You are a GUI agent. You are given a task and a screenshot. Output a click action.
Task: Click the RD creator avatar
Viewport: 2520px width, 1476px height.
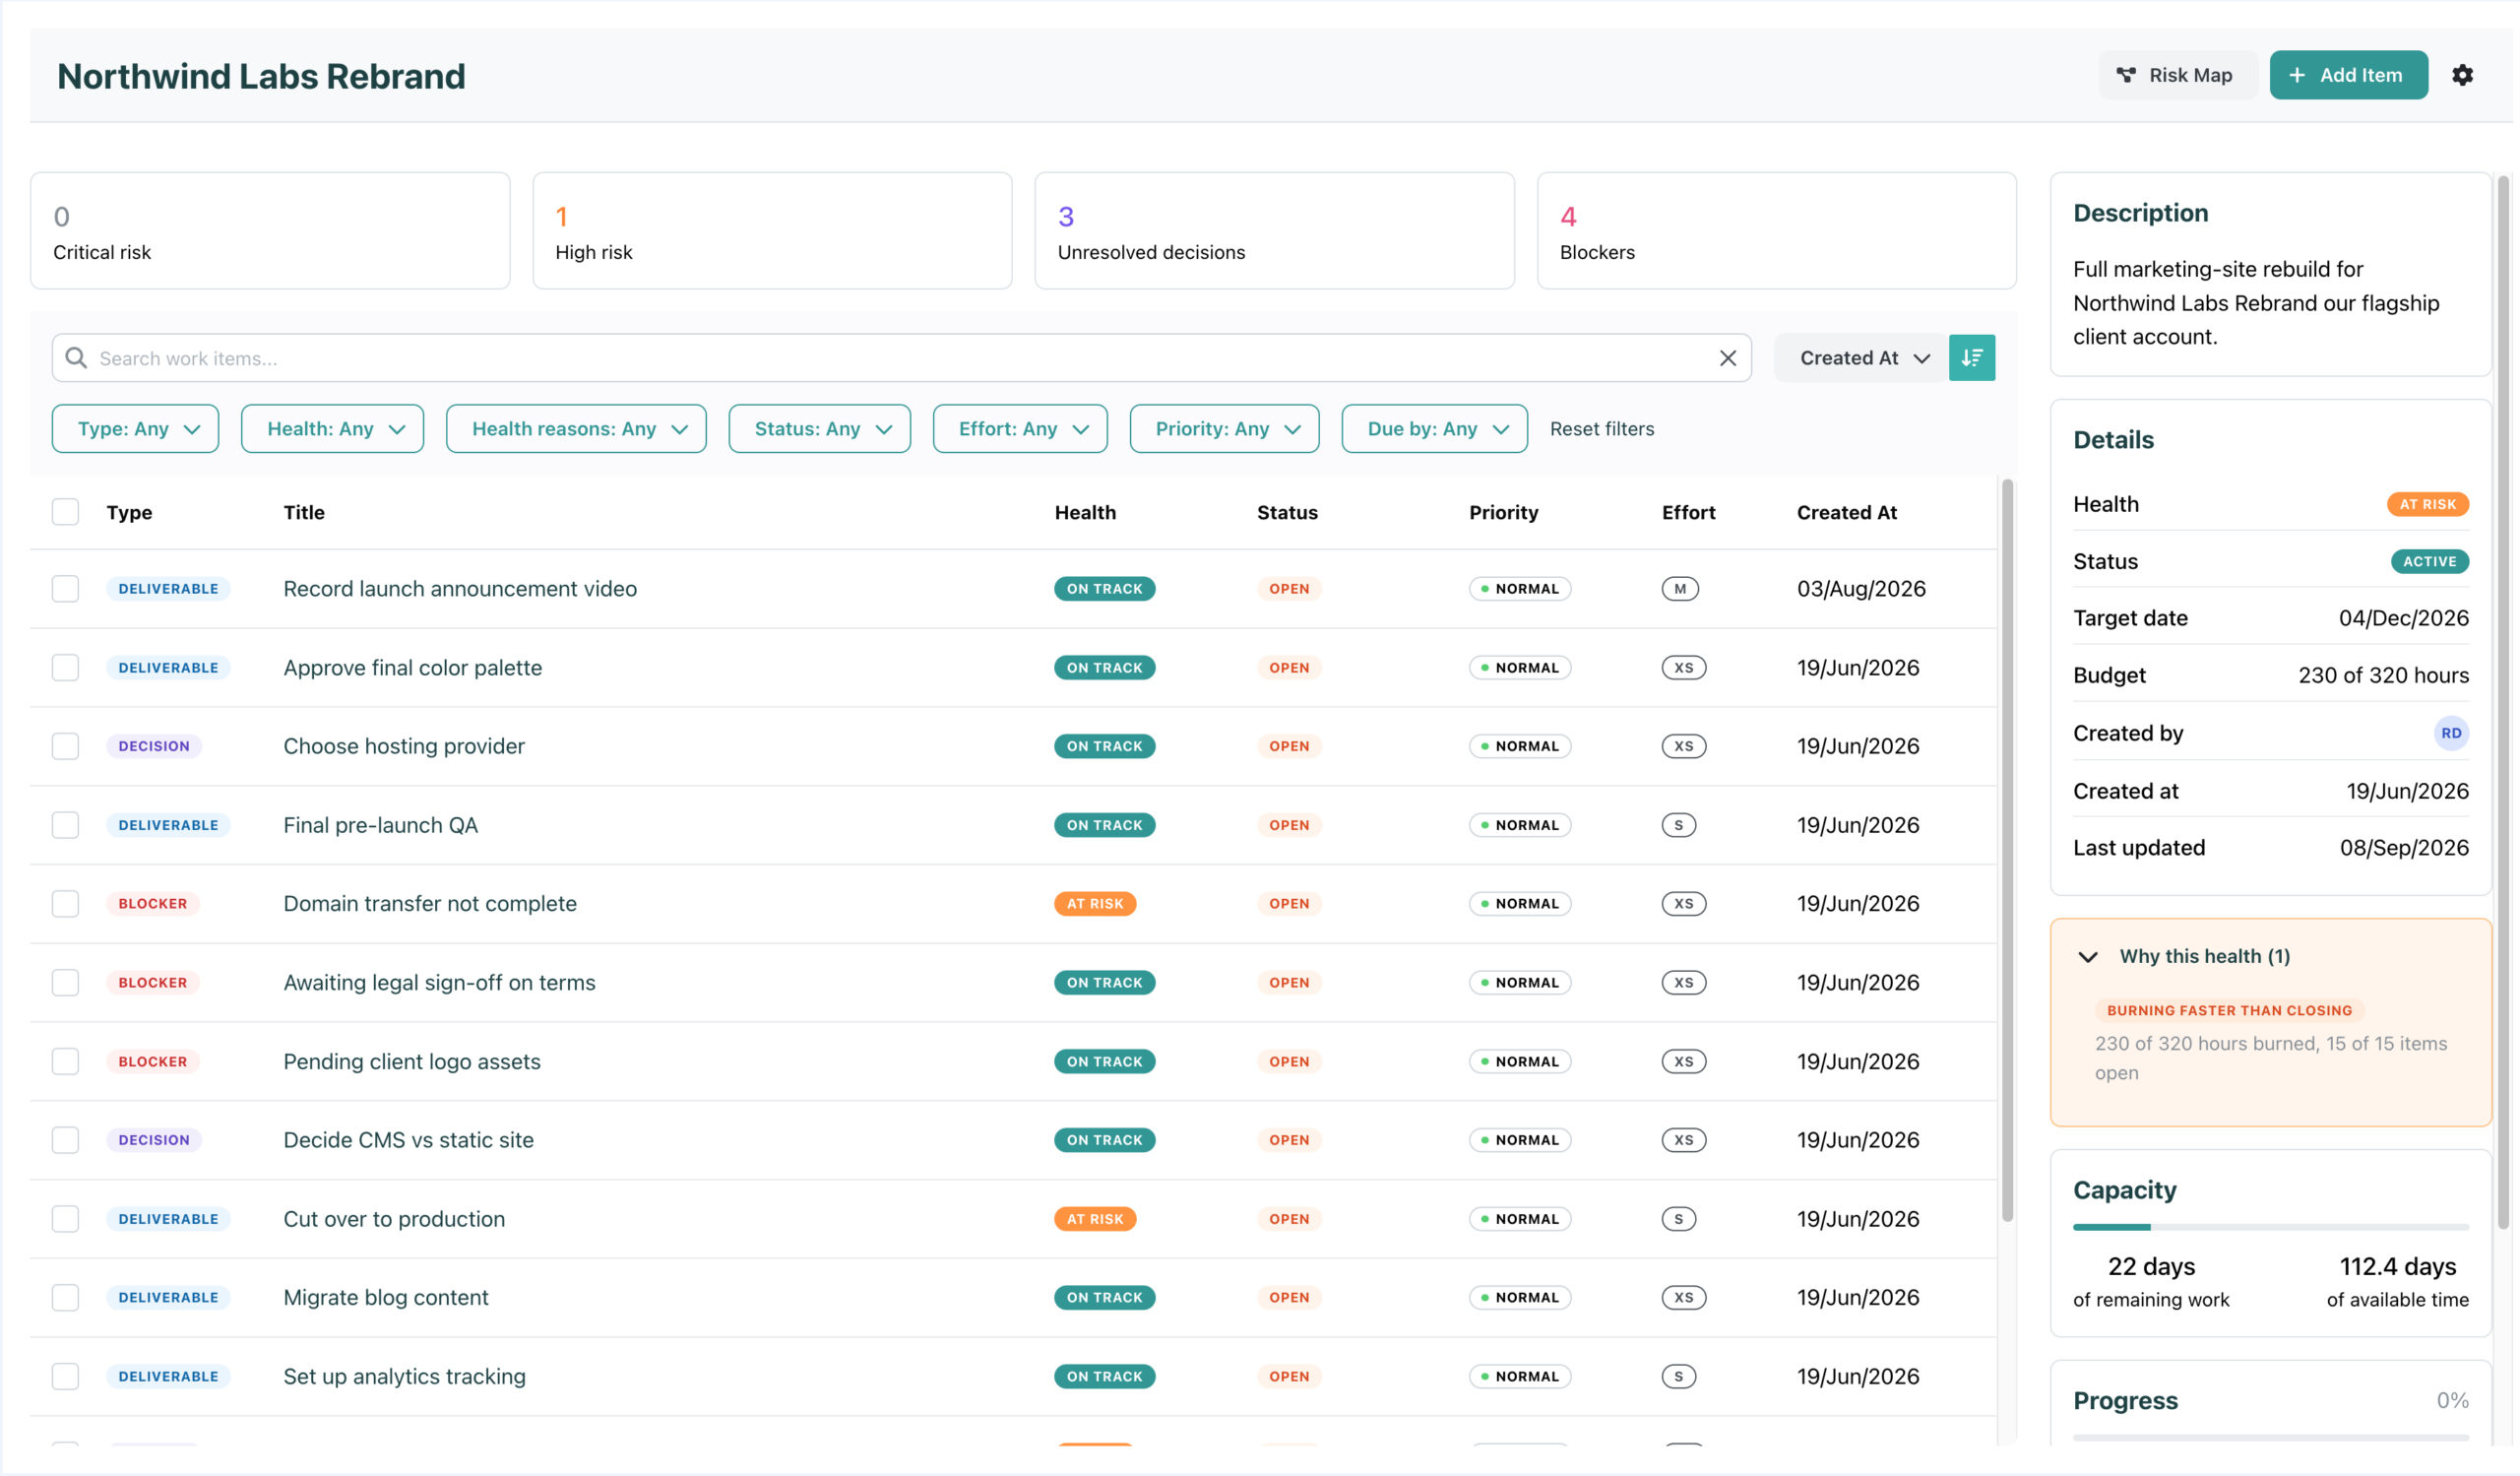click(2451, 733)
